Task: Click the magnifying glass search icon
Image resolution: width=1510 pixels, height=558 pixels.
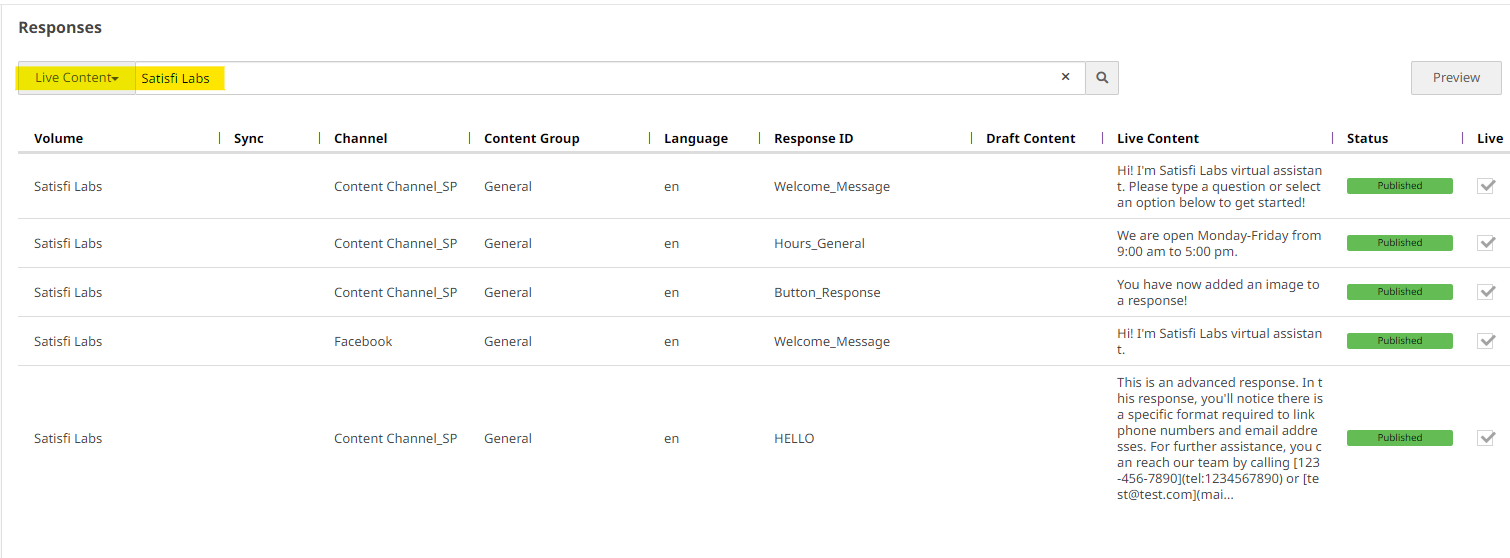Action: [1101, 78]
